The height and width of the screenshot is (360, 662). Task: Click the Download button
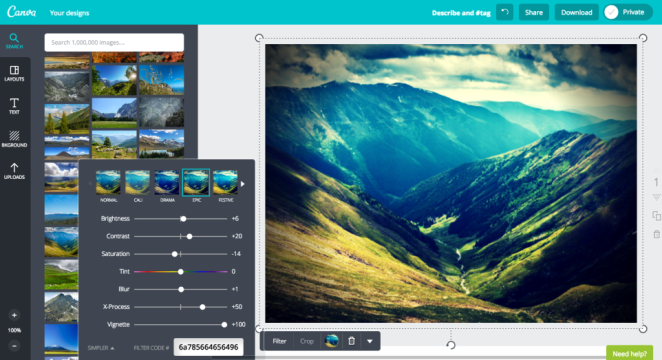[x=576, y=12]
